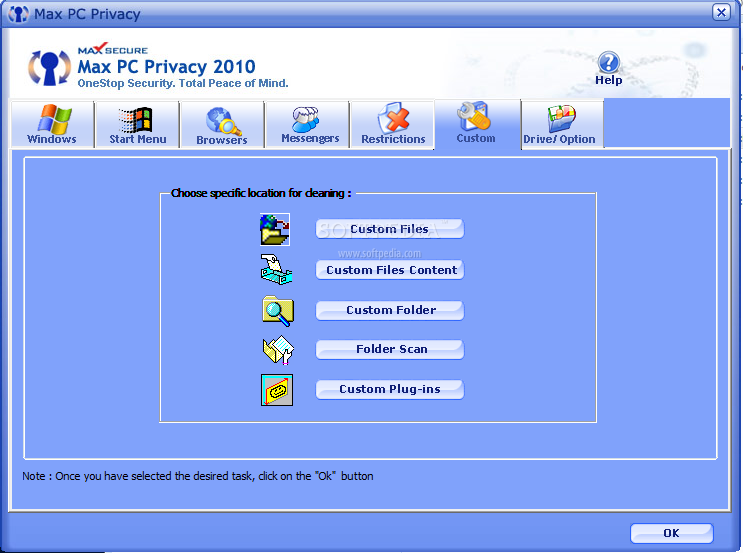Confirm with the OK button
743x553 pixels.
tap(671, 533)
